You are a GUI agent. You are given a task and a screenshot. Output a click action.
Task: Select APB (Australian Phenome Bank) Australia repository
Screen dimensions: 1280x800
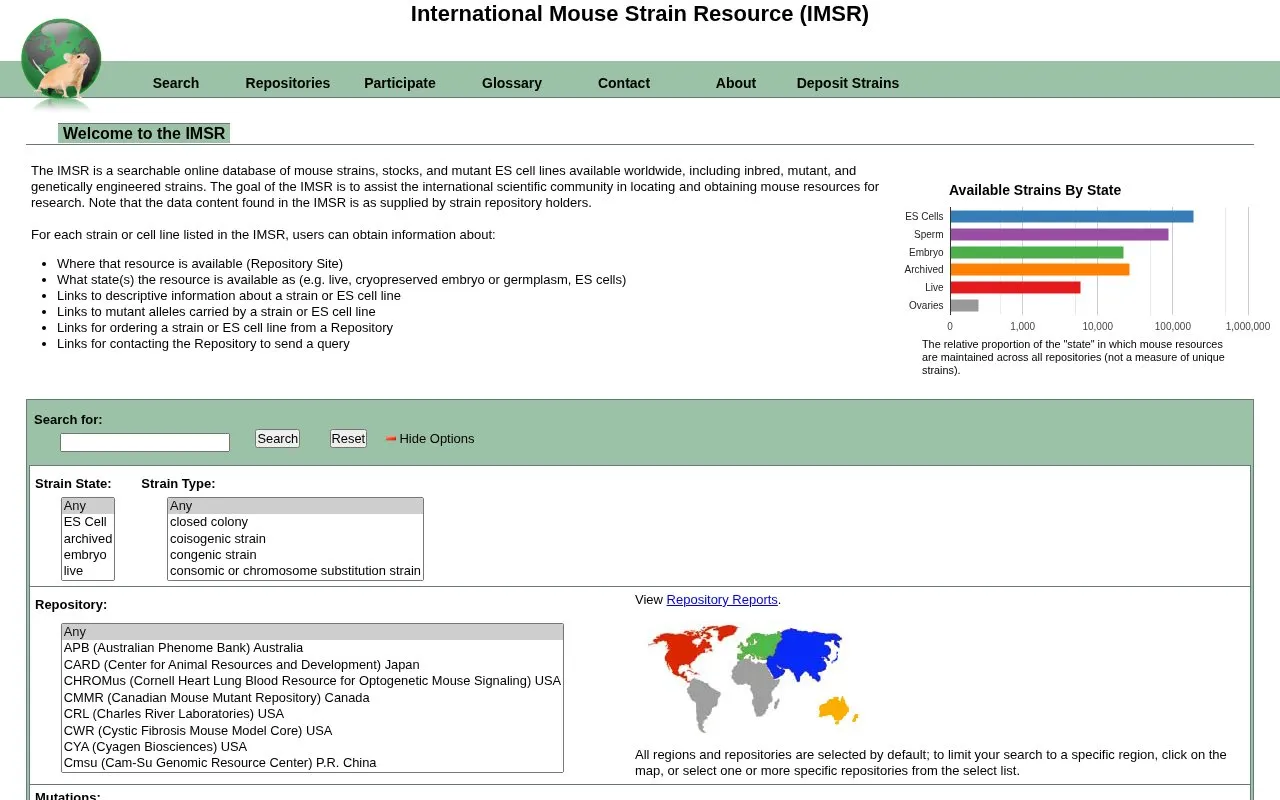pyautogui.click(x=312, y=648)
